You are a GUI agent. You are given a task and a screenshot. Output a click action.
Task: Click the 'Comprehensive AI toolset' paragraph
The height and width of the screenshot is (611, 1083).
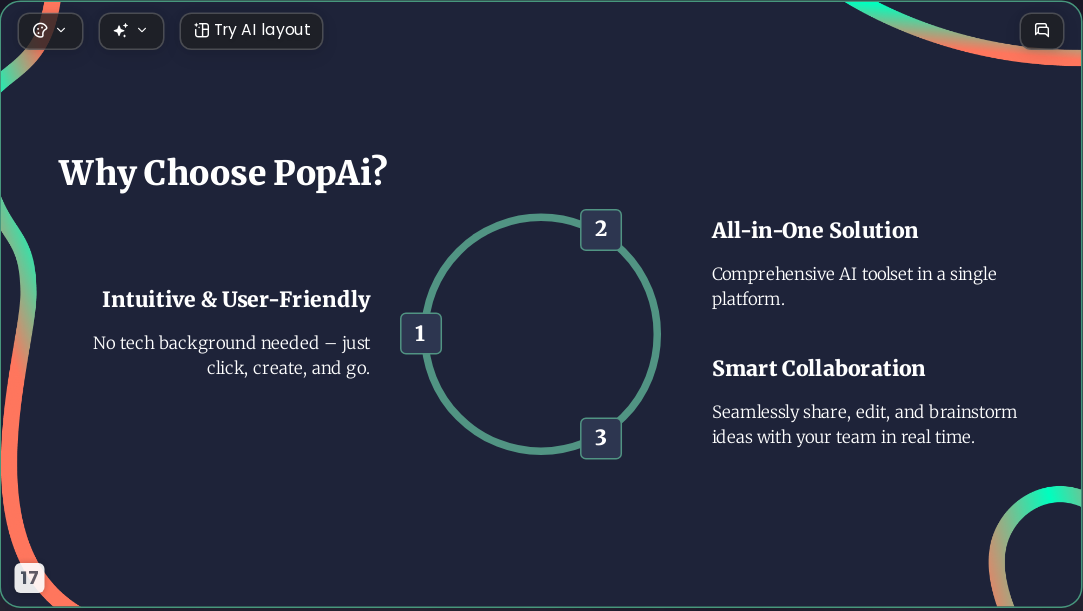pyautogui.click(x=854, y=287)
